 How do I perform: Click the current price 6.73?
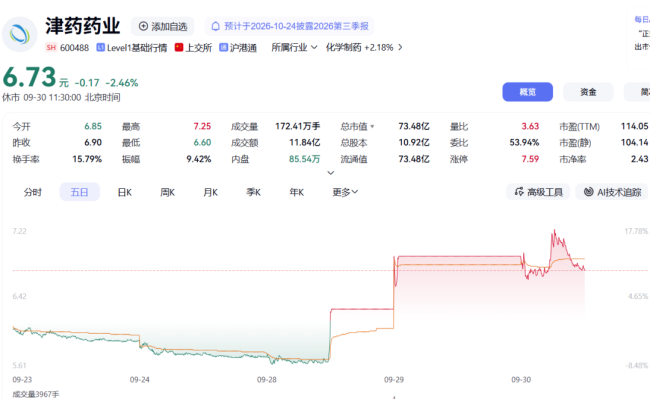[x=29, y=77]
